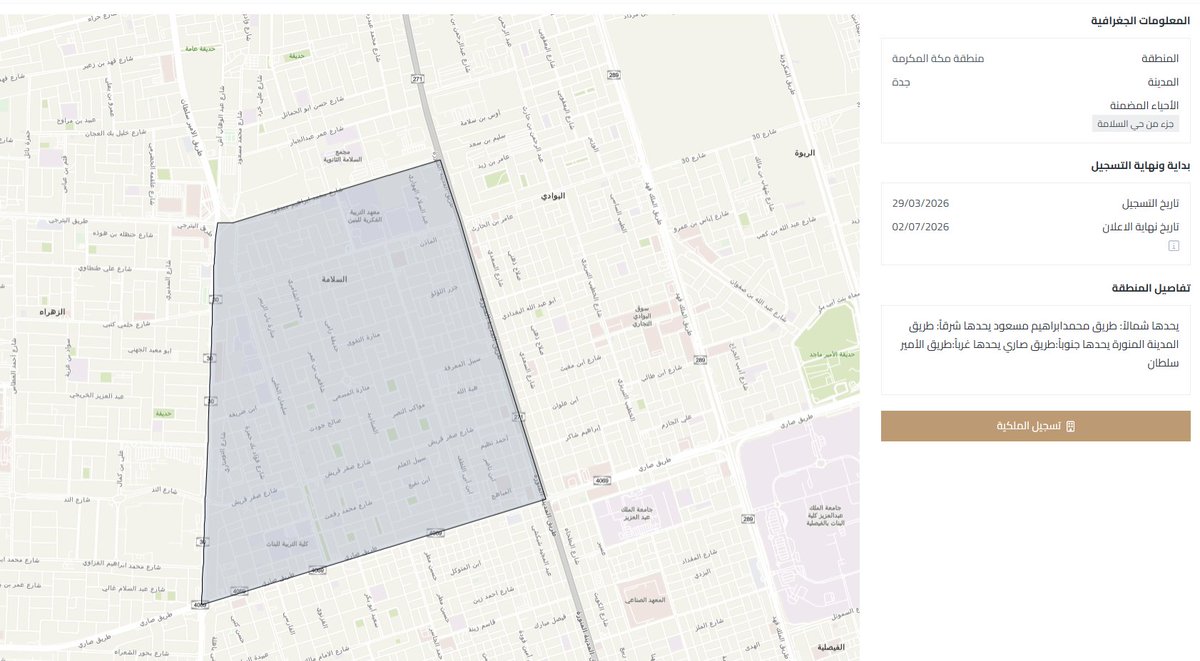Select the registration date 29/03/2026

coord(920,204)
